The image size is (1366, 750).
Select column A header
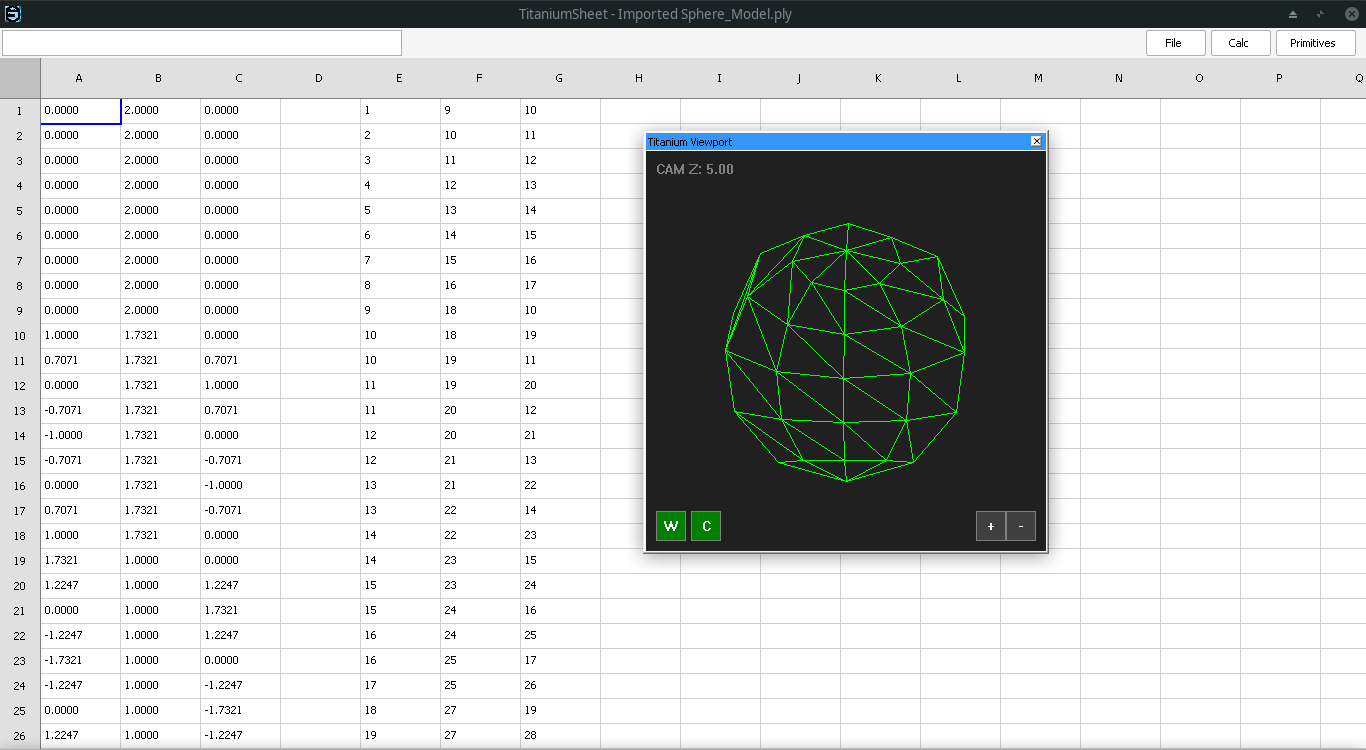coord(80,78)
